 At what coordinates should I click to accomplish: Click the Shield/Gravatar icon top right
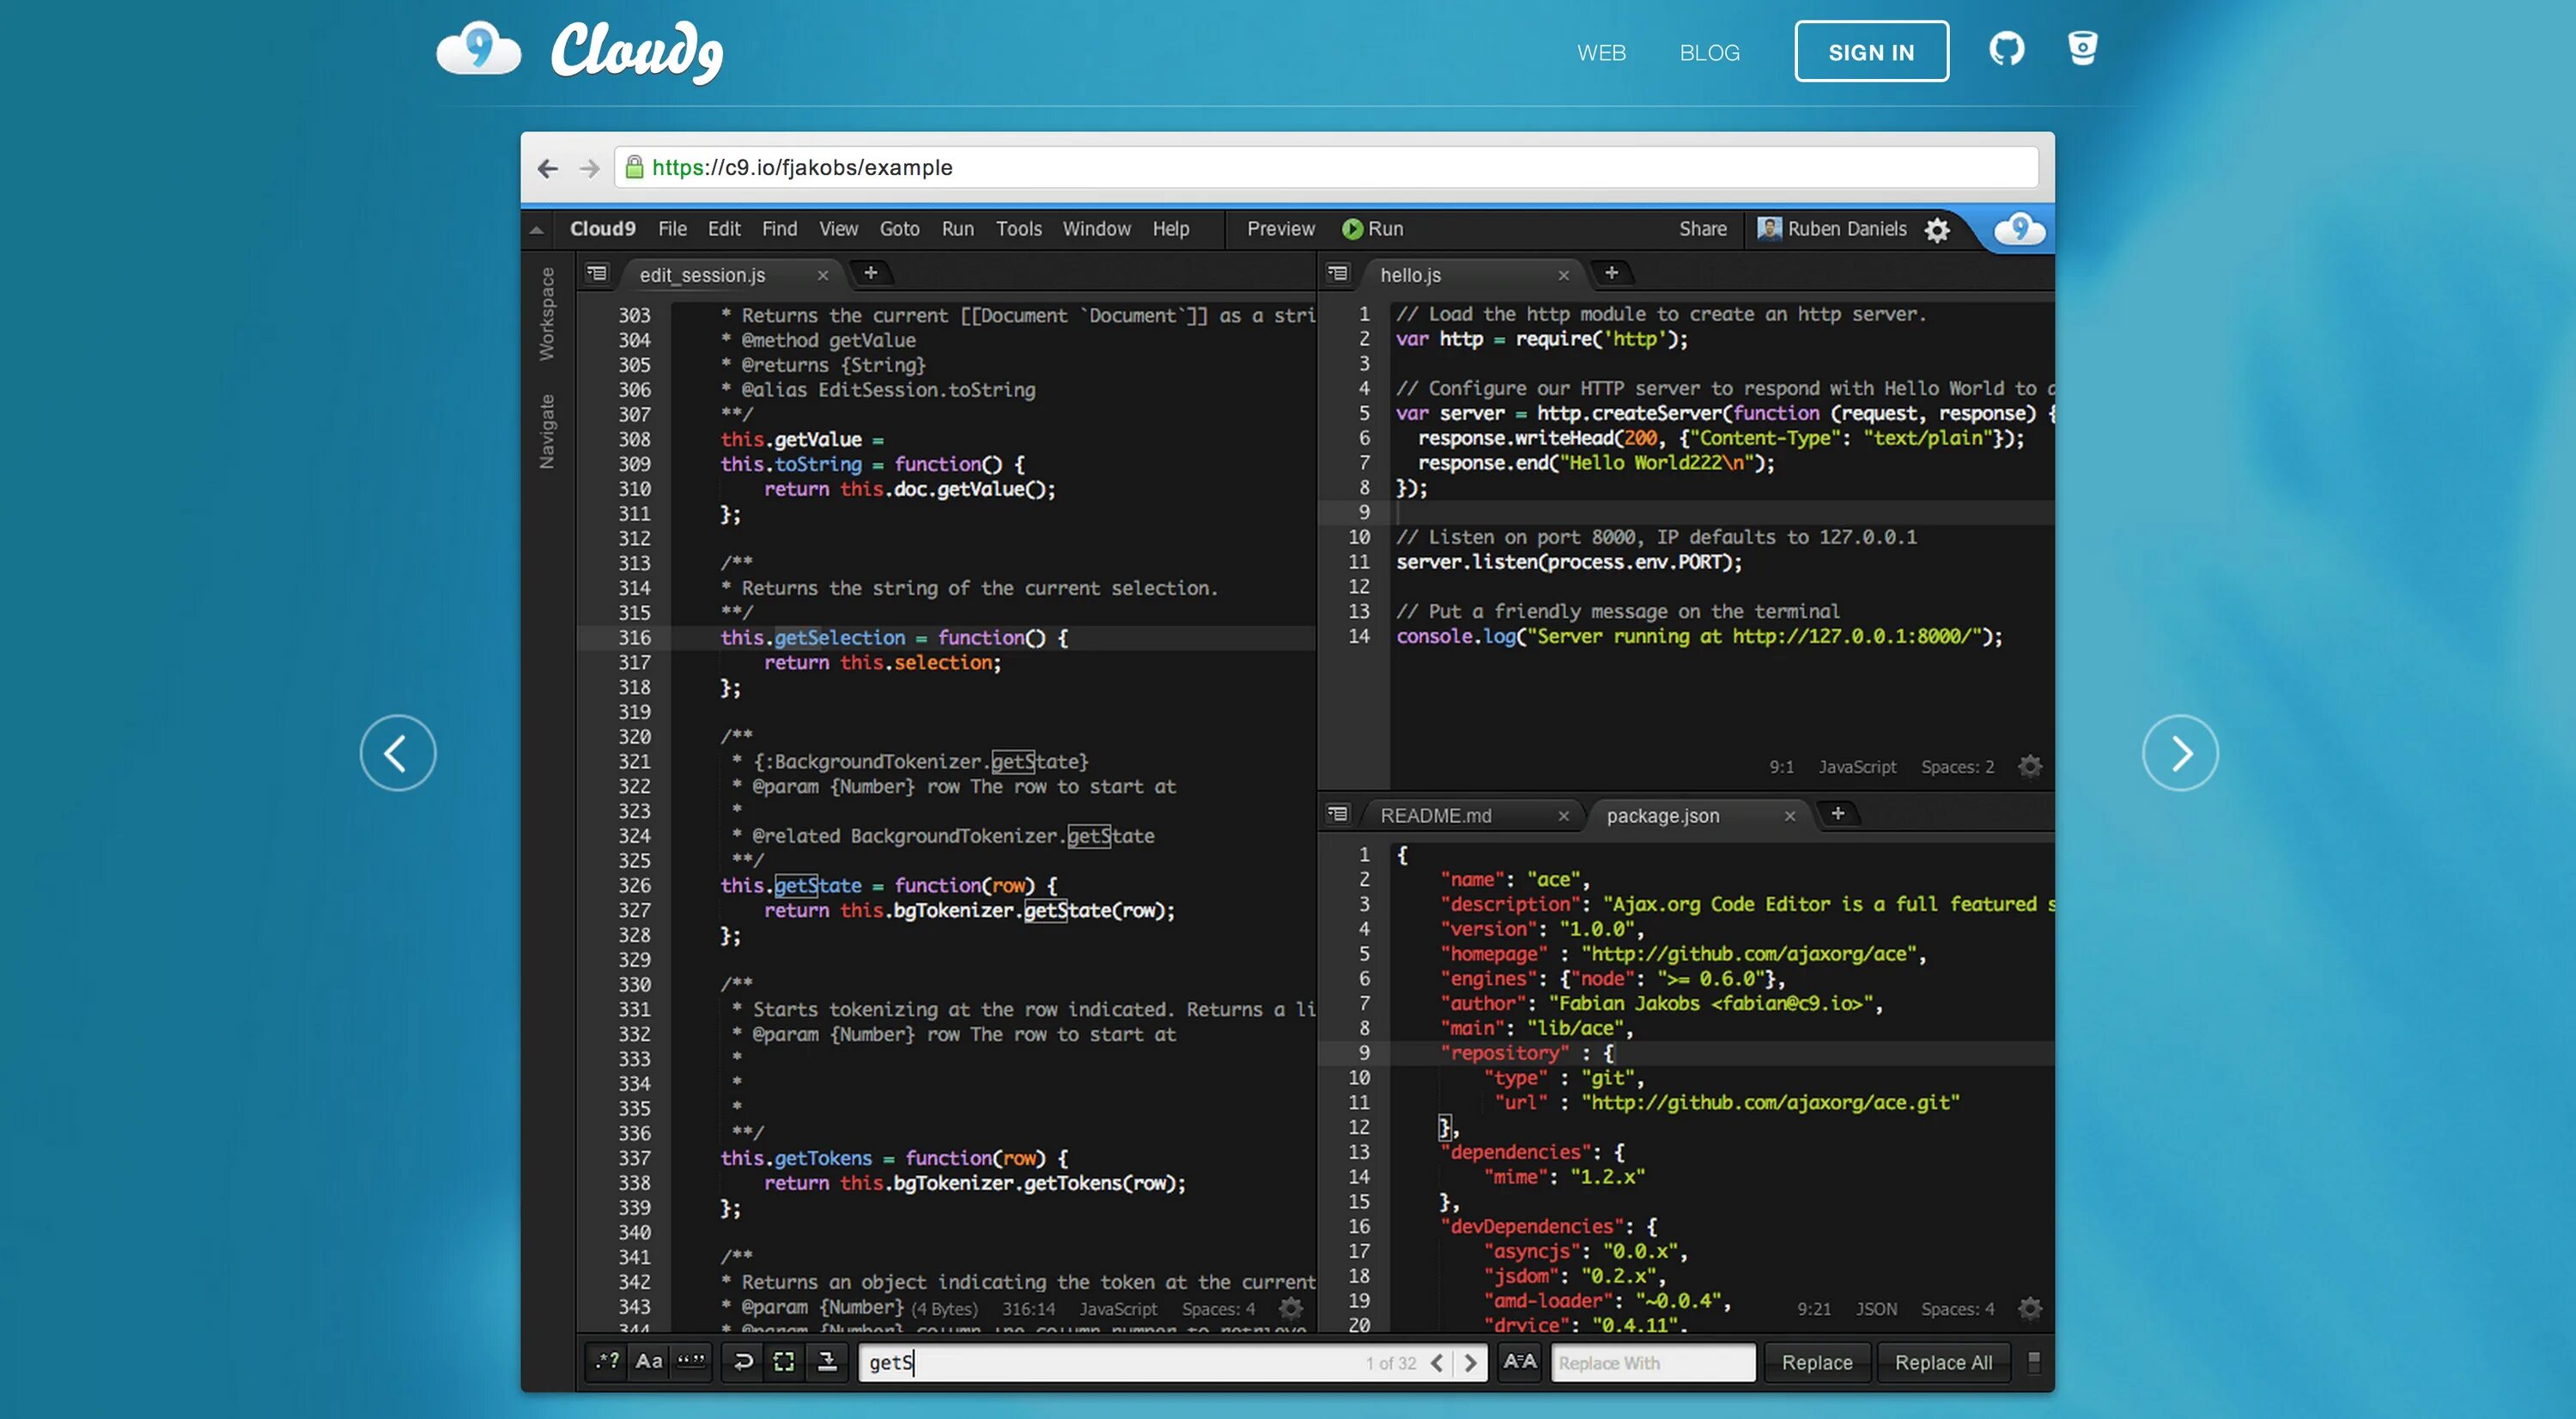[x=2081, y=49]
